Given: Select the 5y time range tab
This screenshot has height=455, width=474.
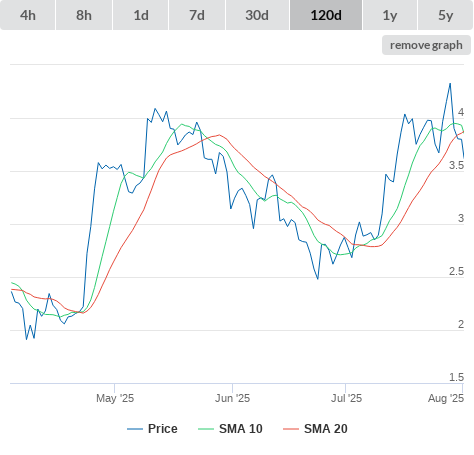Looking at the screenshot, I should [446, 15].
